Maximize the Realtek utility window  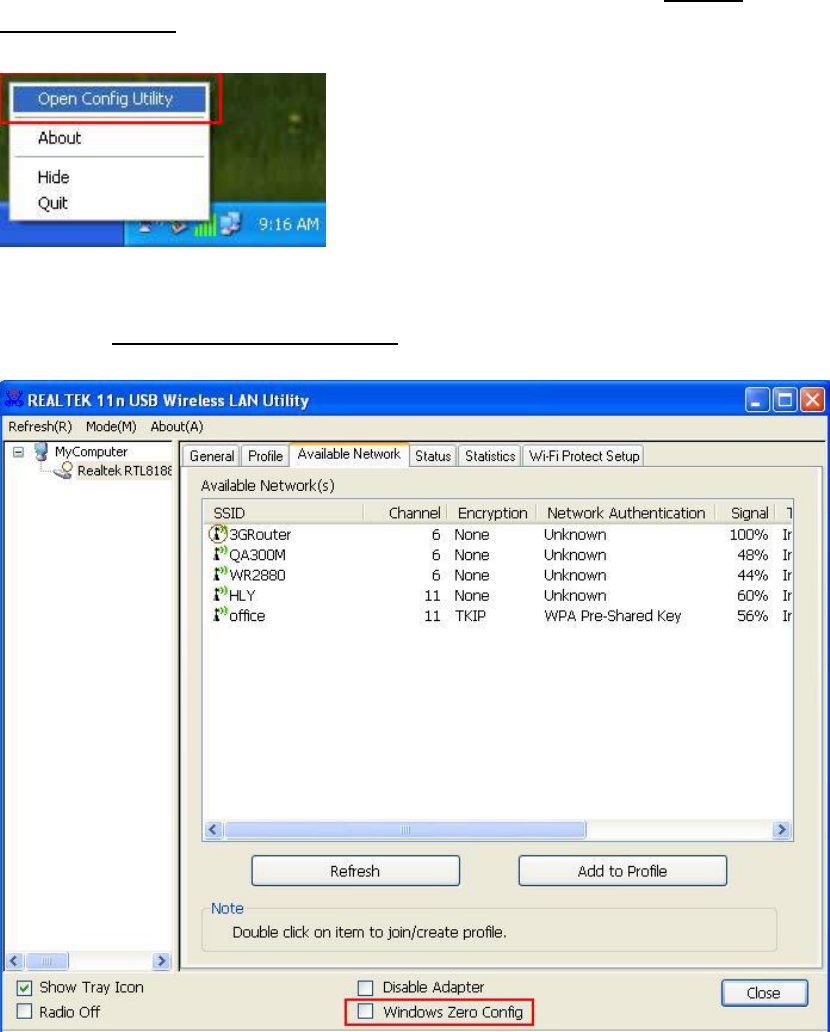click(x=785, y=400)
